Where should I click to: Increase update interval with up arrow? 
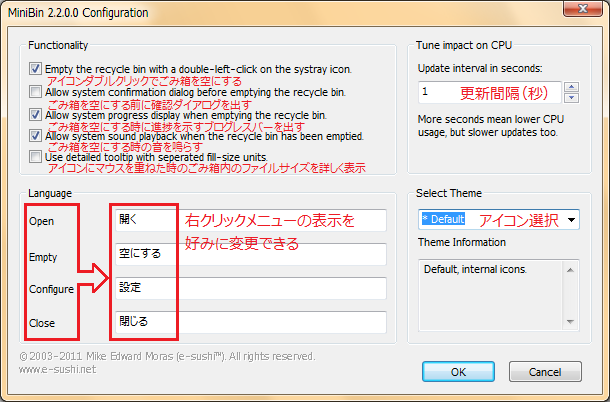coord(571,87)
